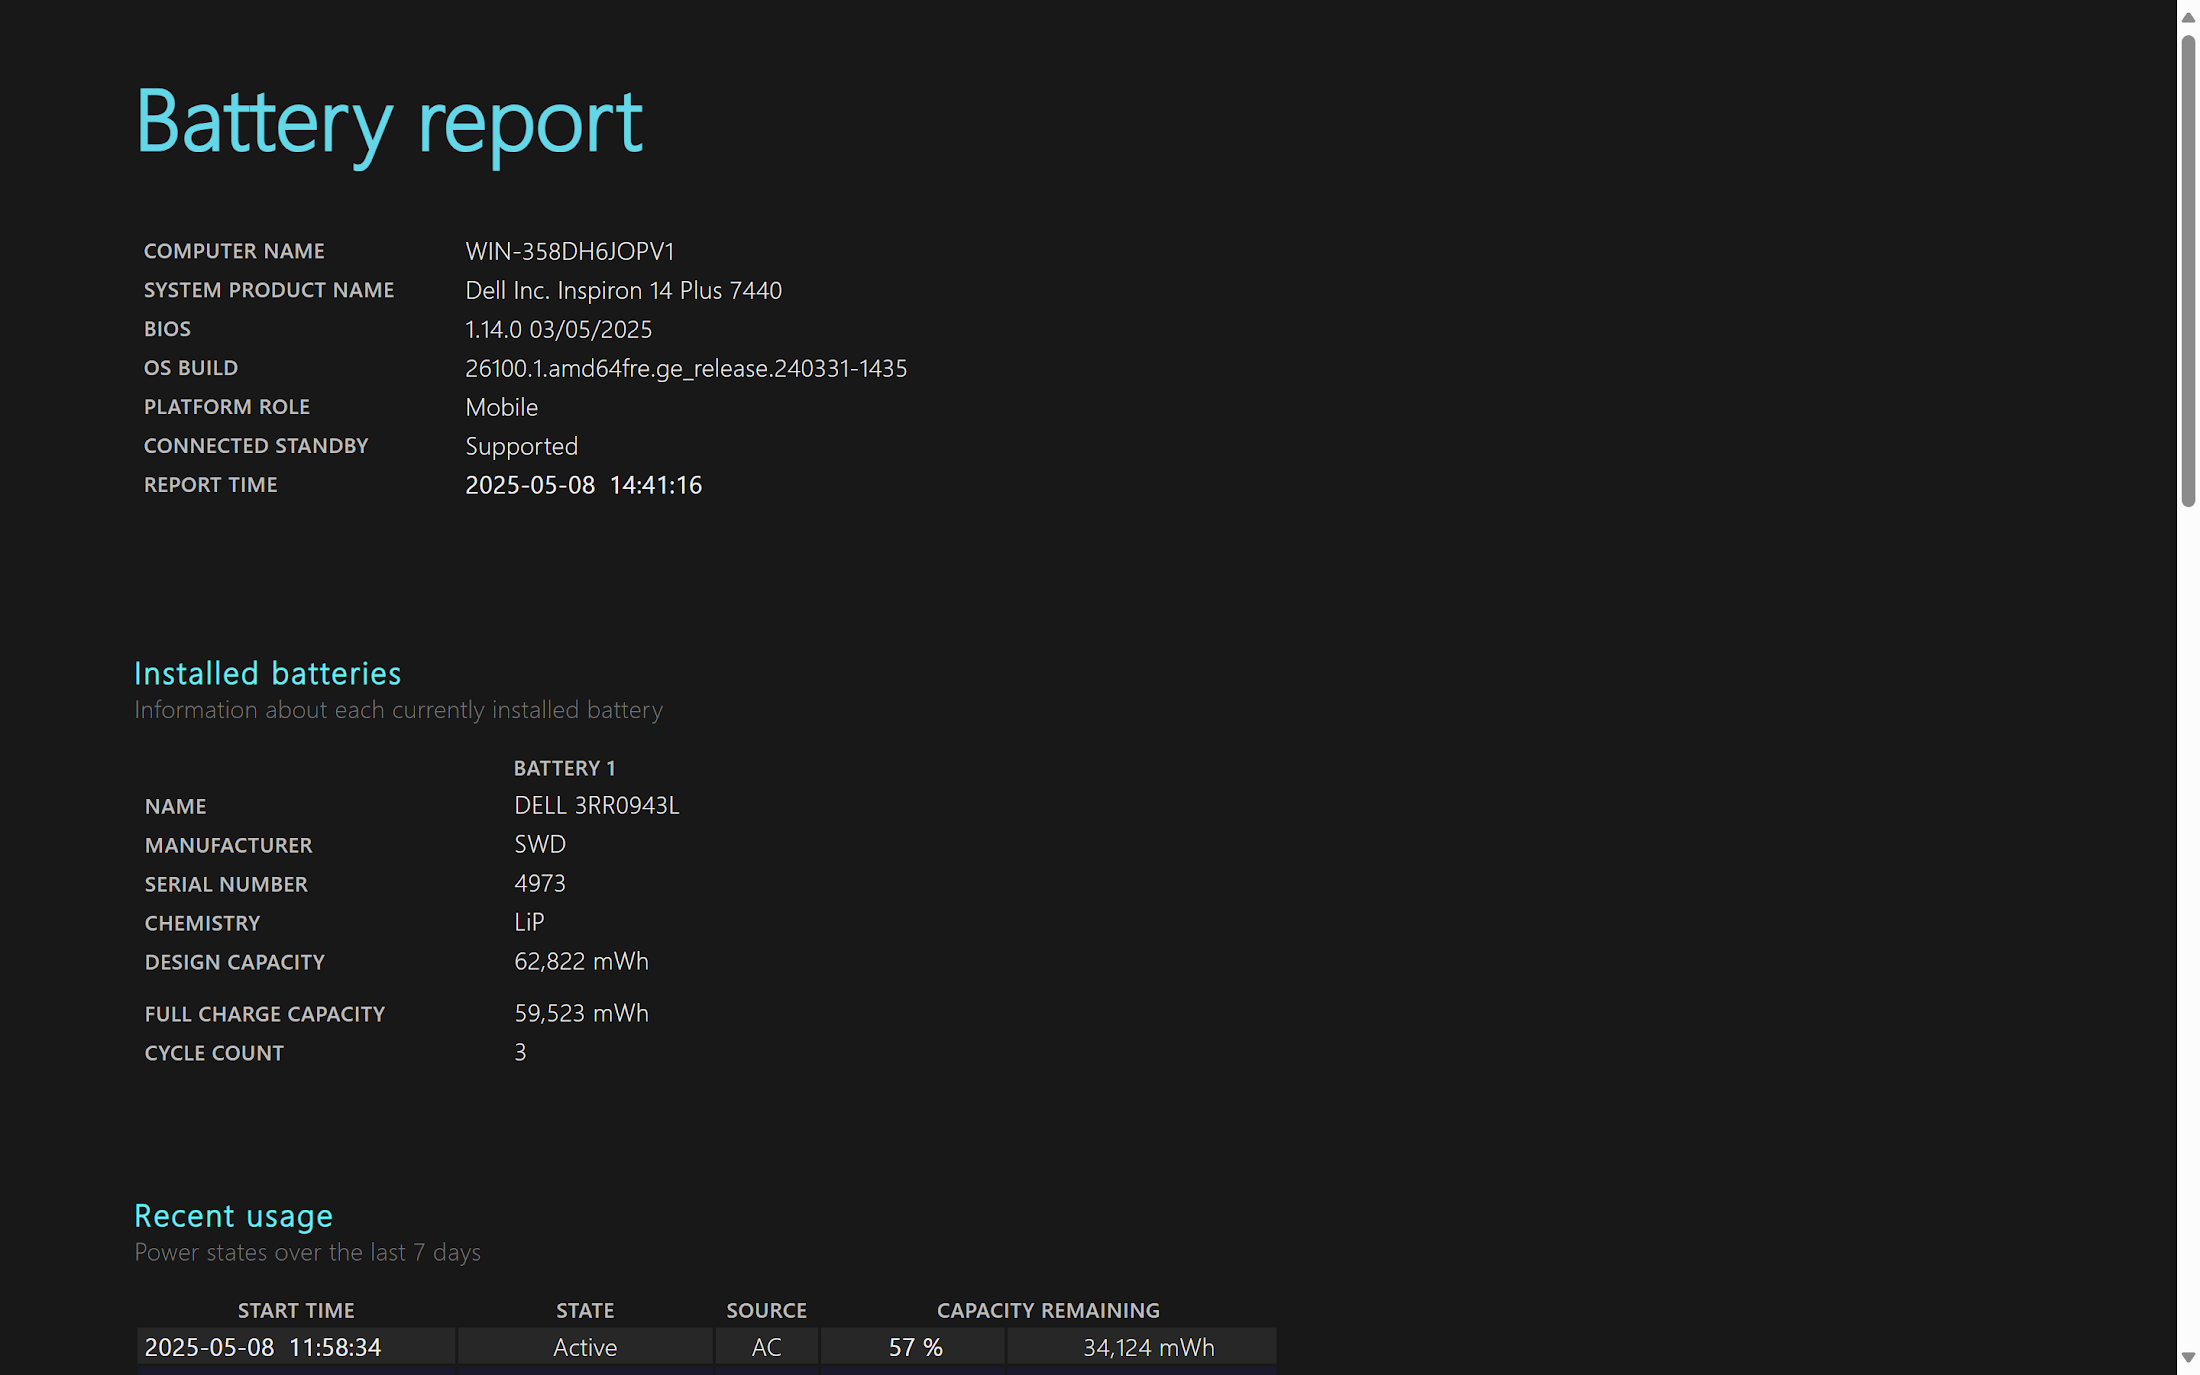Click serial number 4973
This screenshot has height=1375, width=2200.
click(539, 883)
